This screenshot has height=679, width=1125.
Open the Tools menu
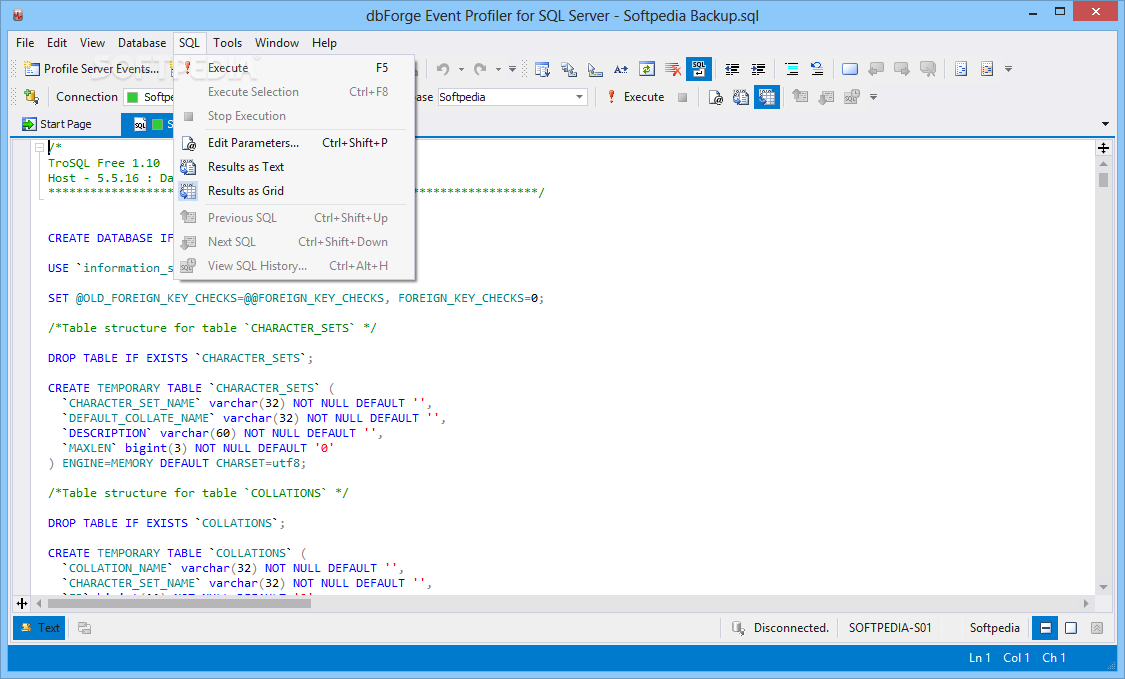[x=227, y=43]
